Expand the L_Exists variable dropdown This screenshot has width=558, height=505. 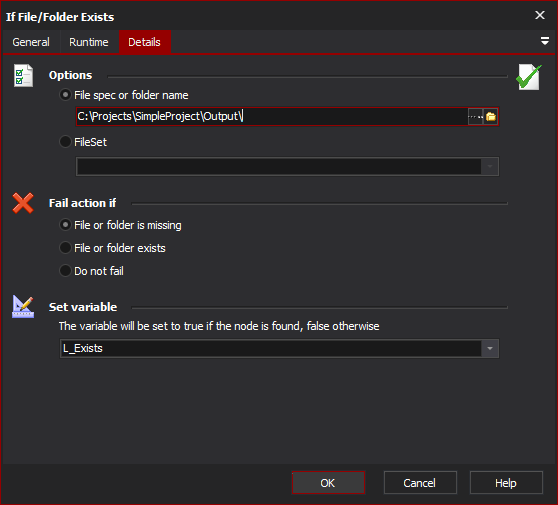click(490, 348)
